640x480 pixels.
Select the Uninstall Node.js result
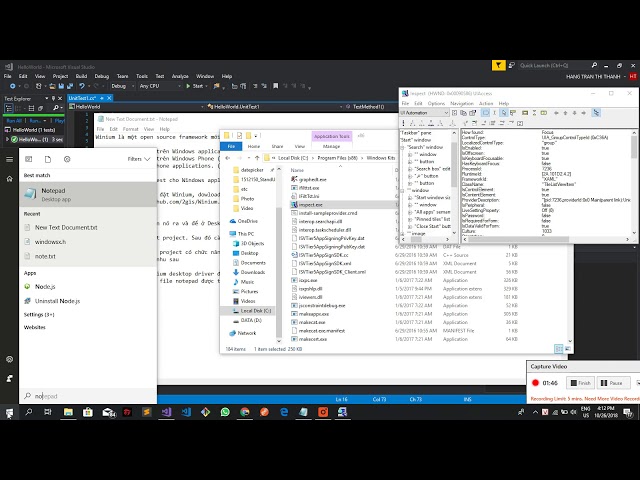pos(88,301)
